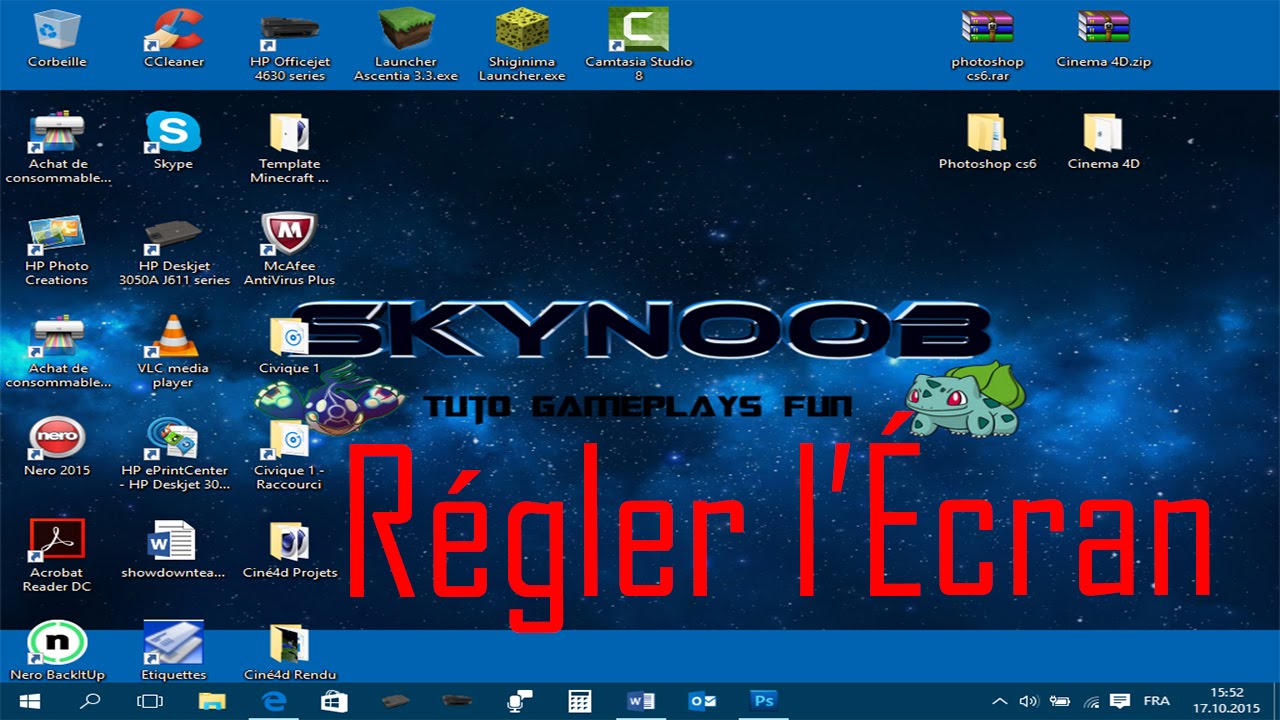Viewport: 1280px width, 720px height.
Task: Select the Civique 1 - Raccourci shortcut
Action: pyautogui.click(x=289, y=454)
